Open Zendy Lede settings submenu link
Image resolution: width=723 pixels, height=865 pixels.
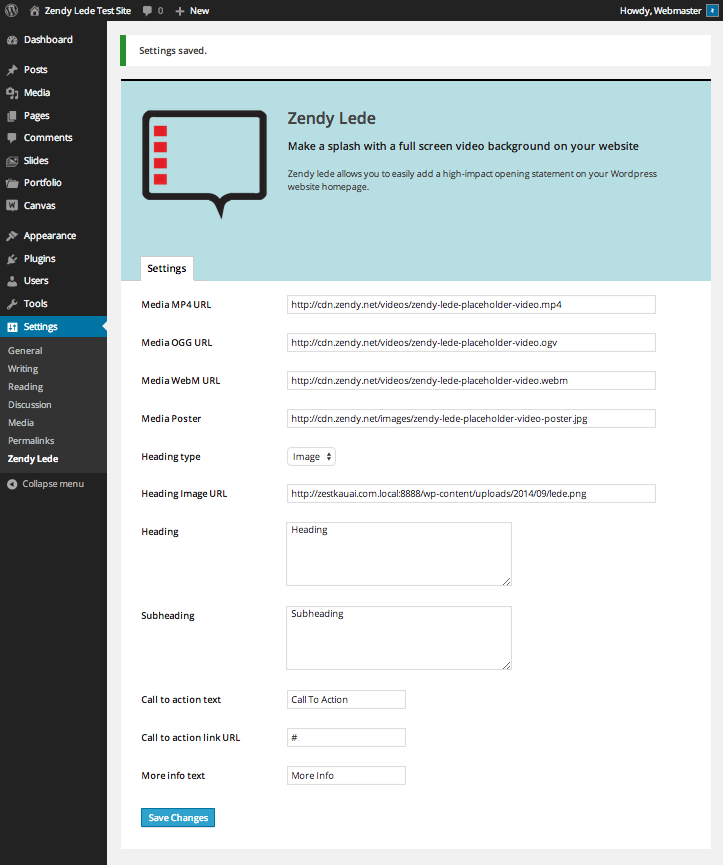(33, 459)
